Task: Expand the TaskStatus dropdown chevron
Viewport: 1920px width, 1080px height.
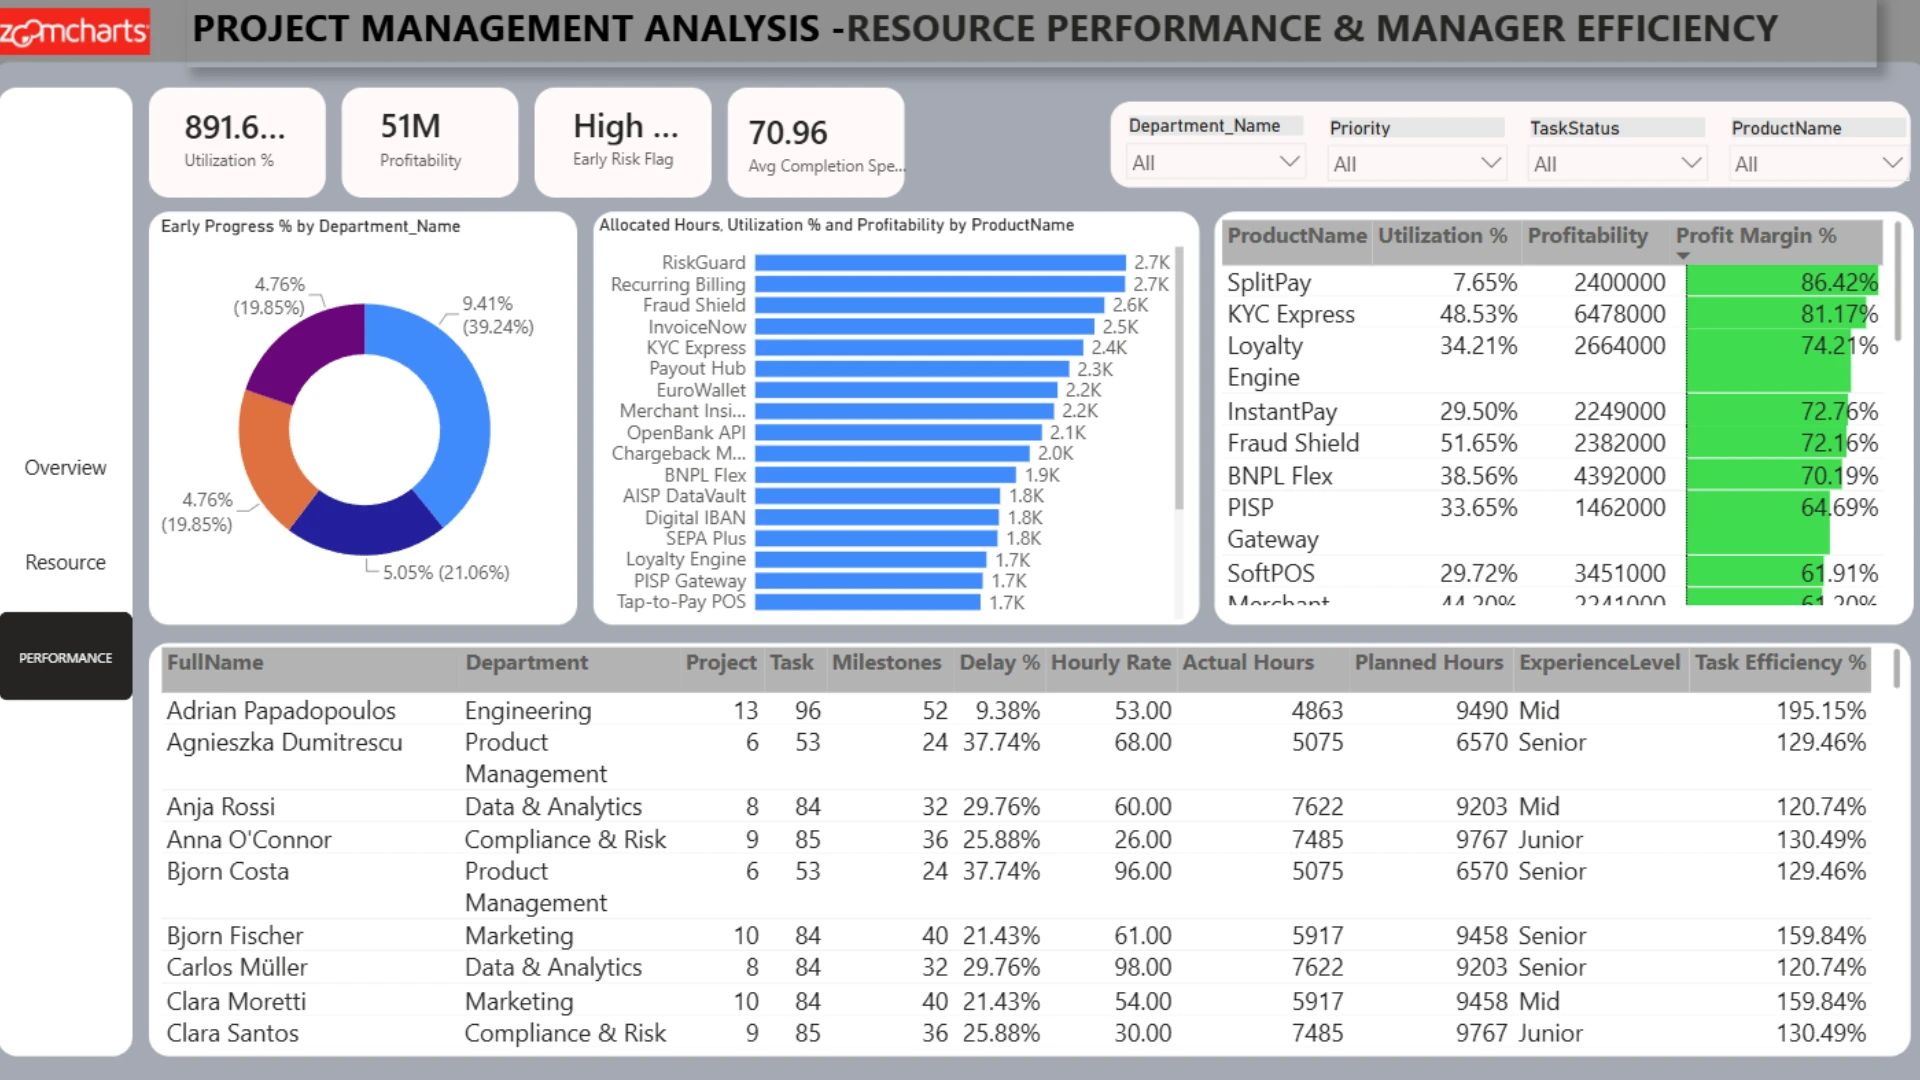Action: 1691,163
